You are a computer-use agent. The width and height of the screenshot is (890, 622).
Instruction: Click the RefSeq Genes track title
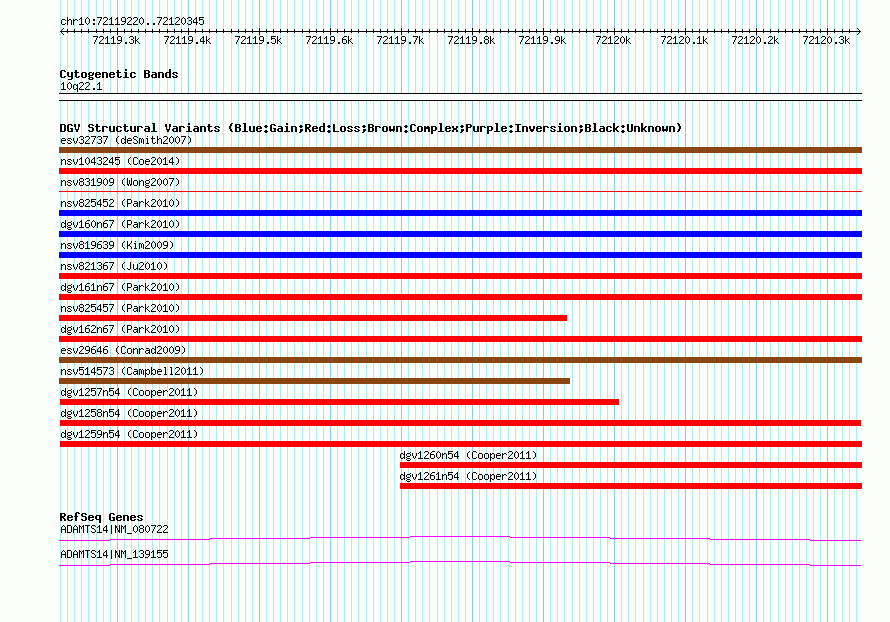click(101, 517)
